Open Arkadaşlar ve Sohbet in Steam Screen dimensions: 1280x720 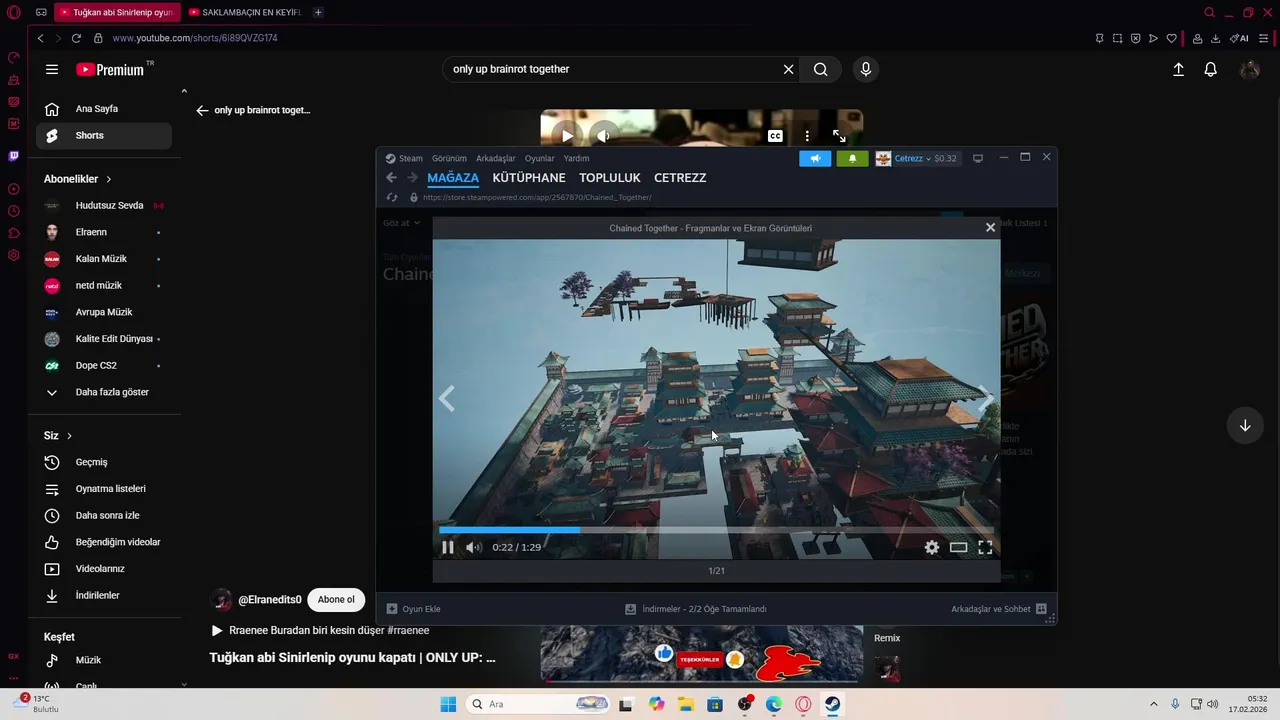(998, 608)
